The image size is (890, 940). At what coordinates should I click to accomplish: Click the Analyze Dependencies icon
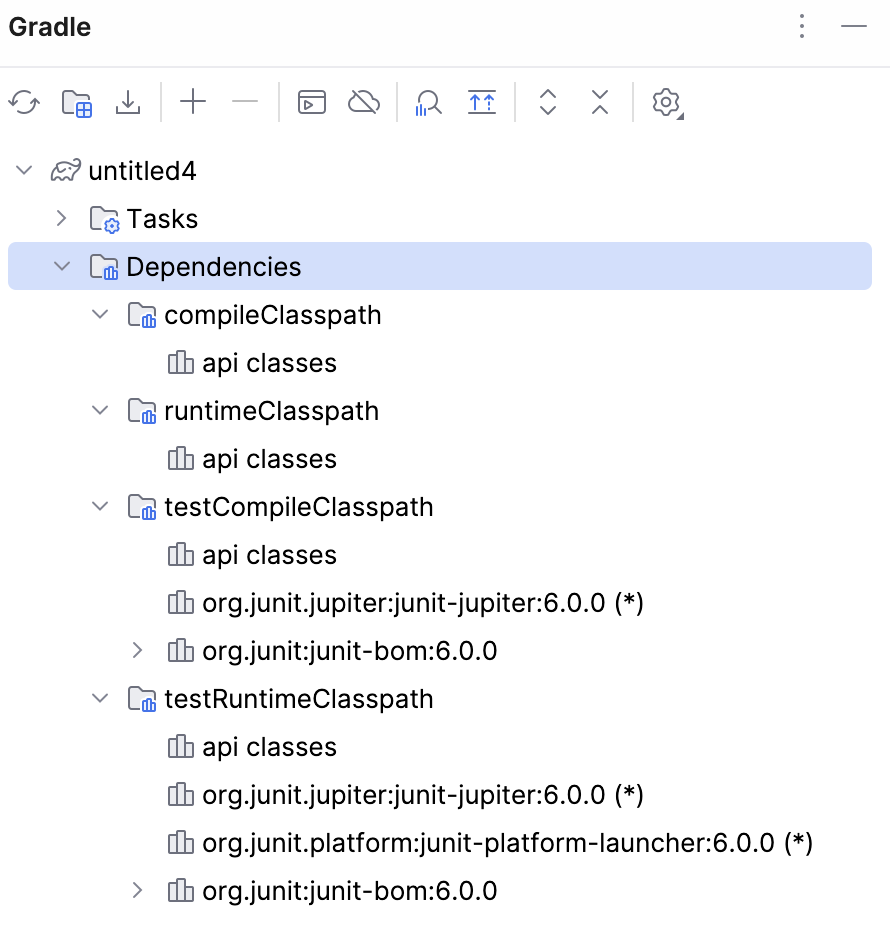tap(429, 103)
